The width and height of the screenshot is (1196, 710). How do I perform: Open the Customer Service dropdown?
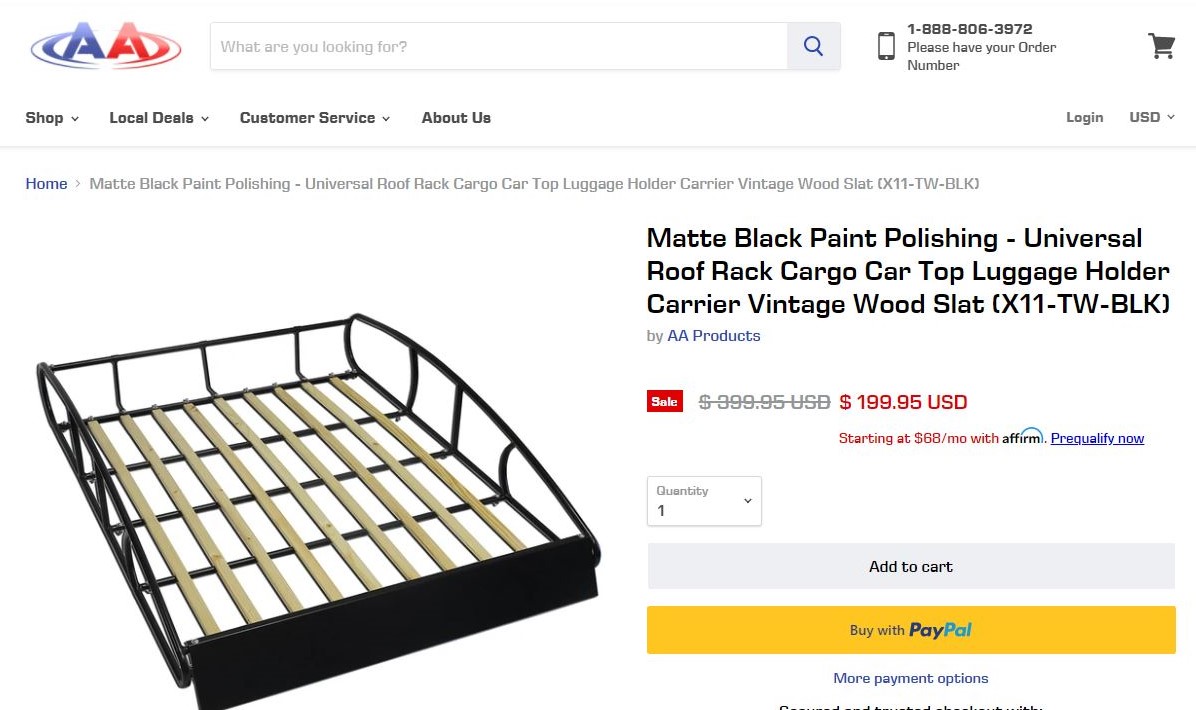[x=315, y=118]
